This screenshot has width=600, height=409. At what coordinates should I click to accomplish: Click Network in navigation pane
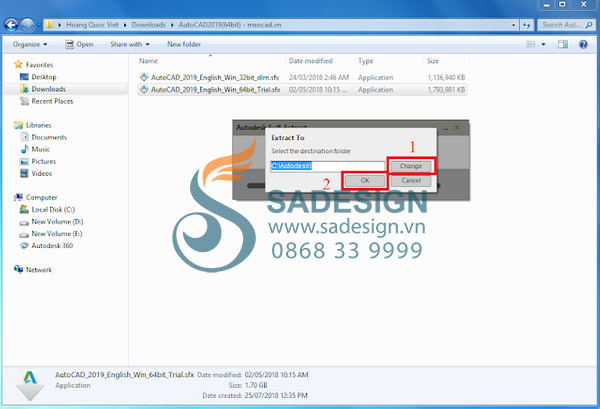click(x=39, y=270)
